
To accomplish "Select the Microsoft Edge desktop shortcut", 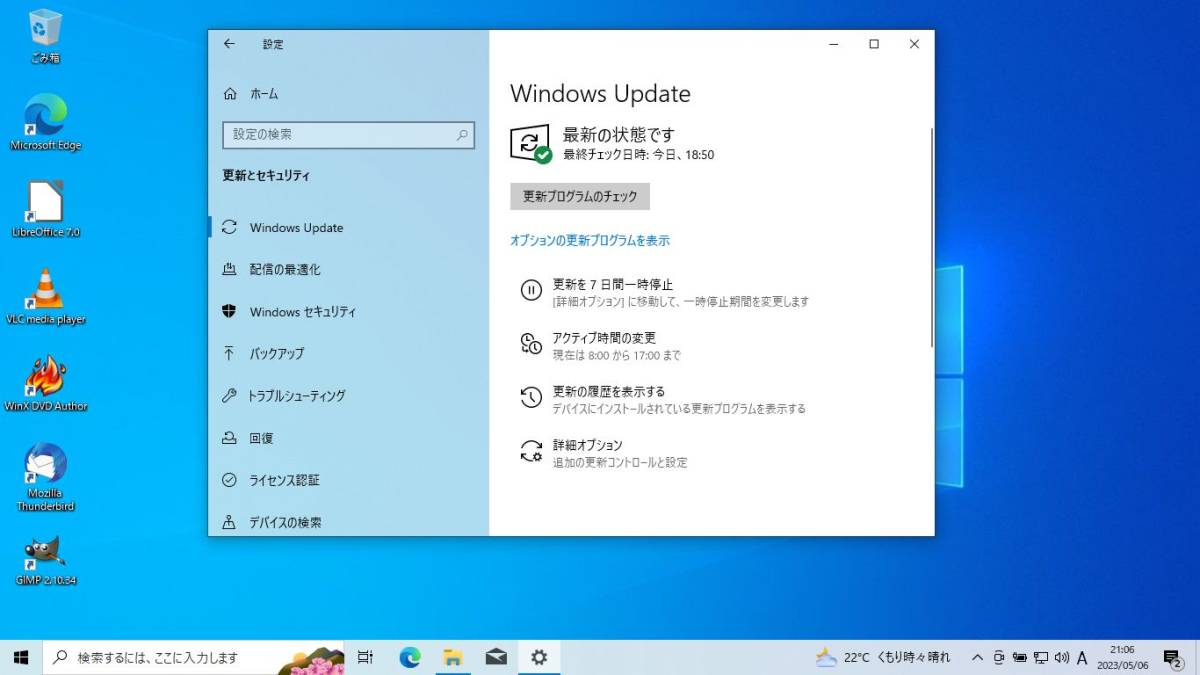I will [x=45, y=122].
